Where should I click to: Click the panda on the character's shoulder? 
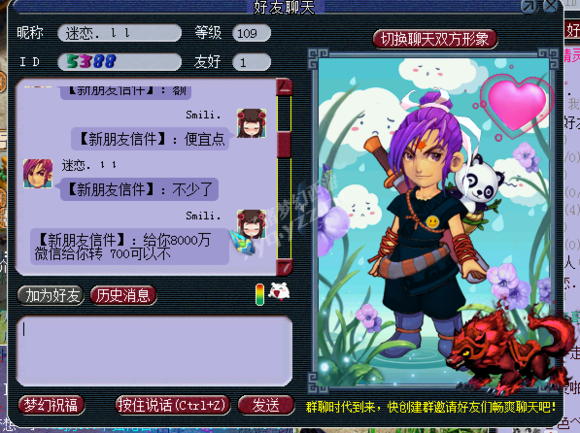[x=479, y=181]
